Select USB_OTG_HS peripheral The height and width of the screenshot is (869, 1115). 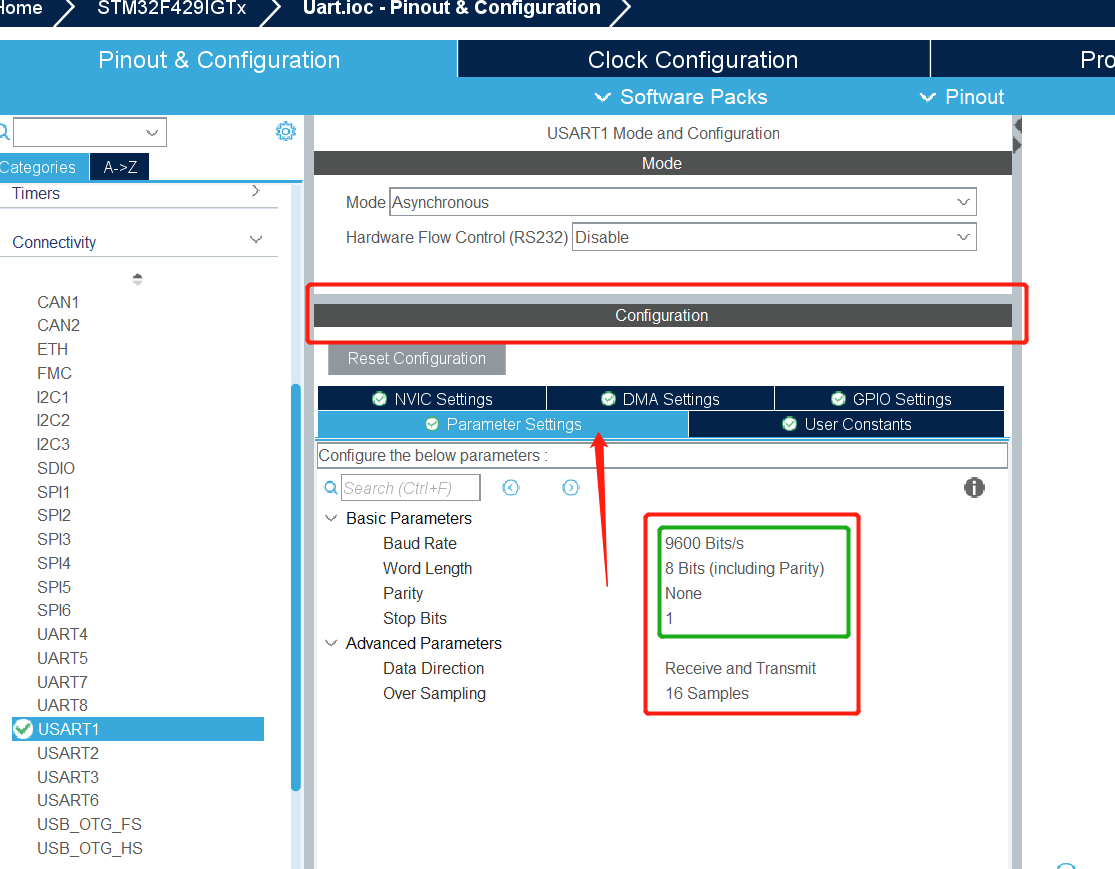point(90,848)
